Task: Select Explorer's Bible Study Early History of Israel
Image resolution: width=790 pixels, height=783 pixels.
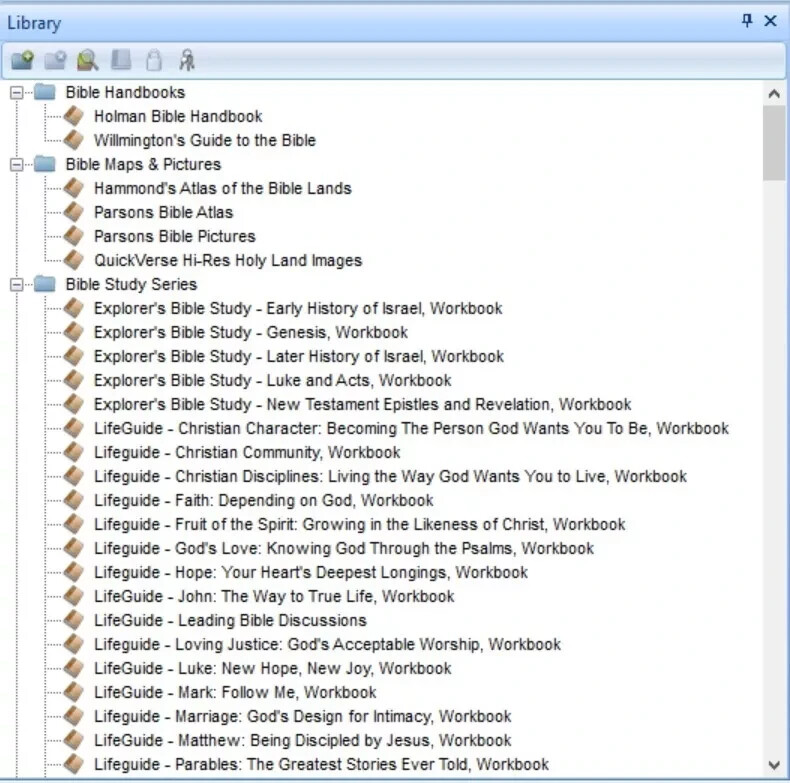Action: (x=298, y=308)
